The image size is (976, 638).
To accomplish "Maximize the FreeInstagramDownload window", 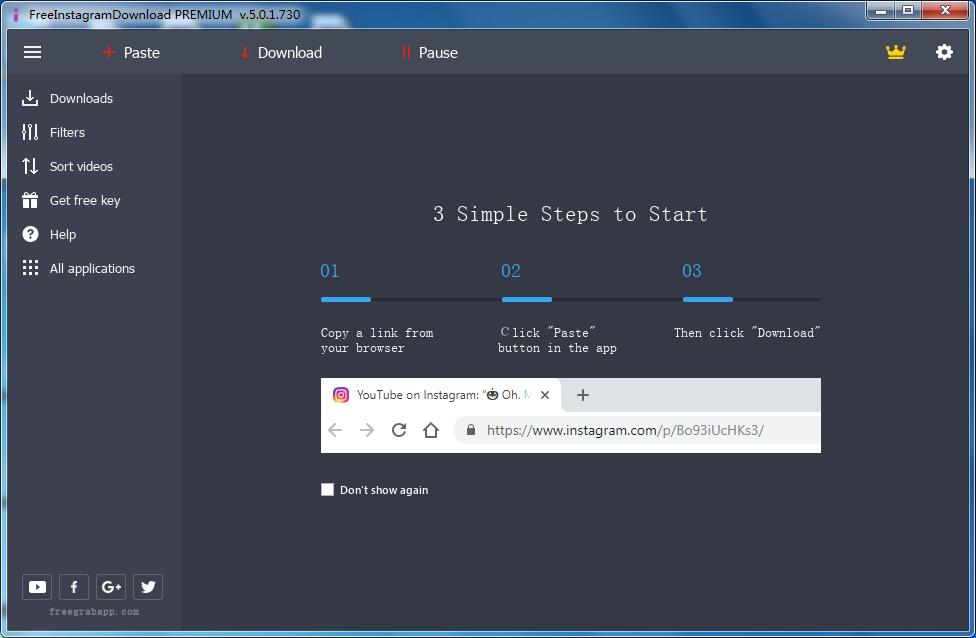I will tap(908, 11).
